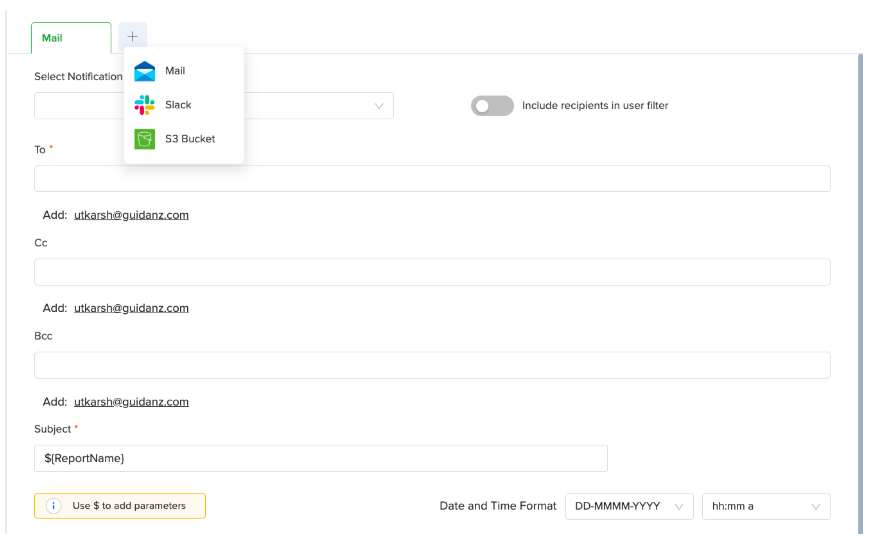Toggle Include recipients in user filter

coord(492,106)
